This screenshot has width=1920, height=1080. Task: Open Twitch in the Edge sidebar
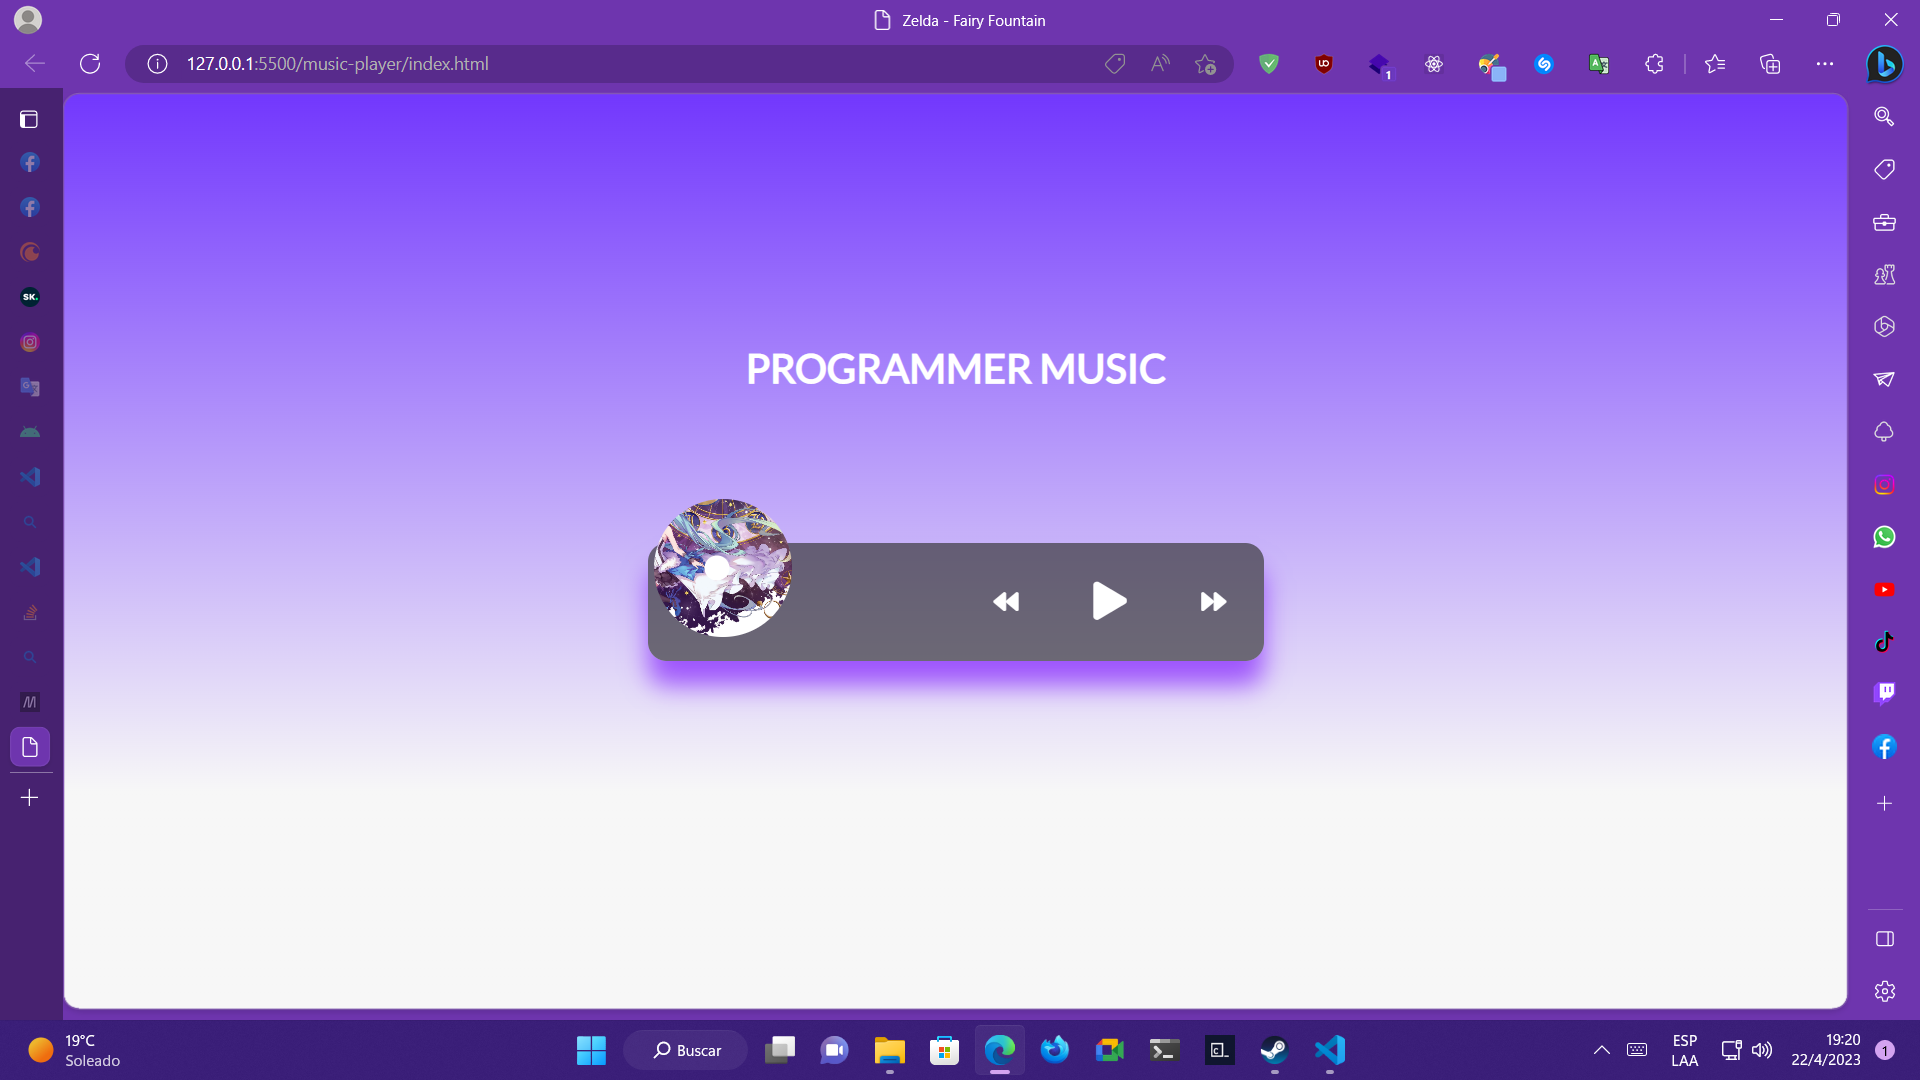pos(1884,693)
